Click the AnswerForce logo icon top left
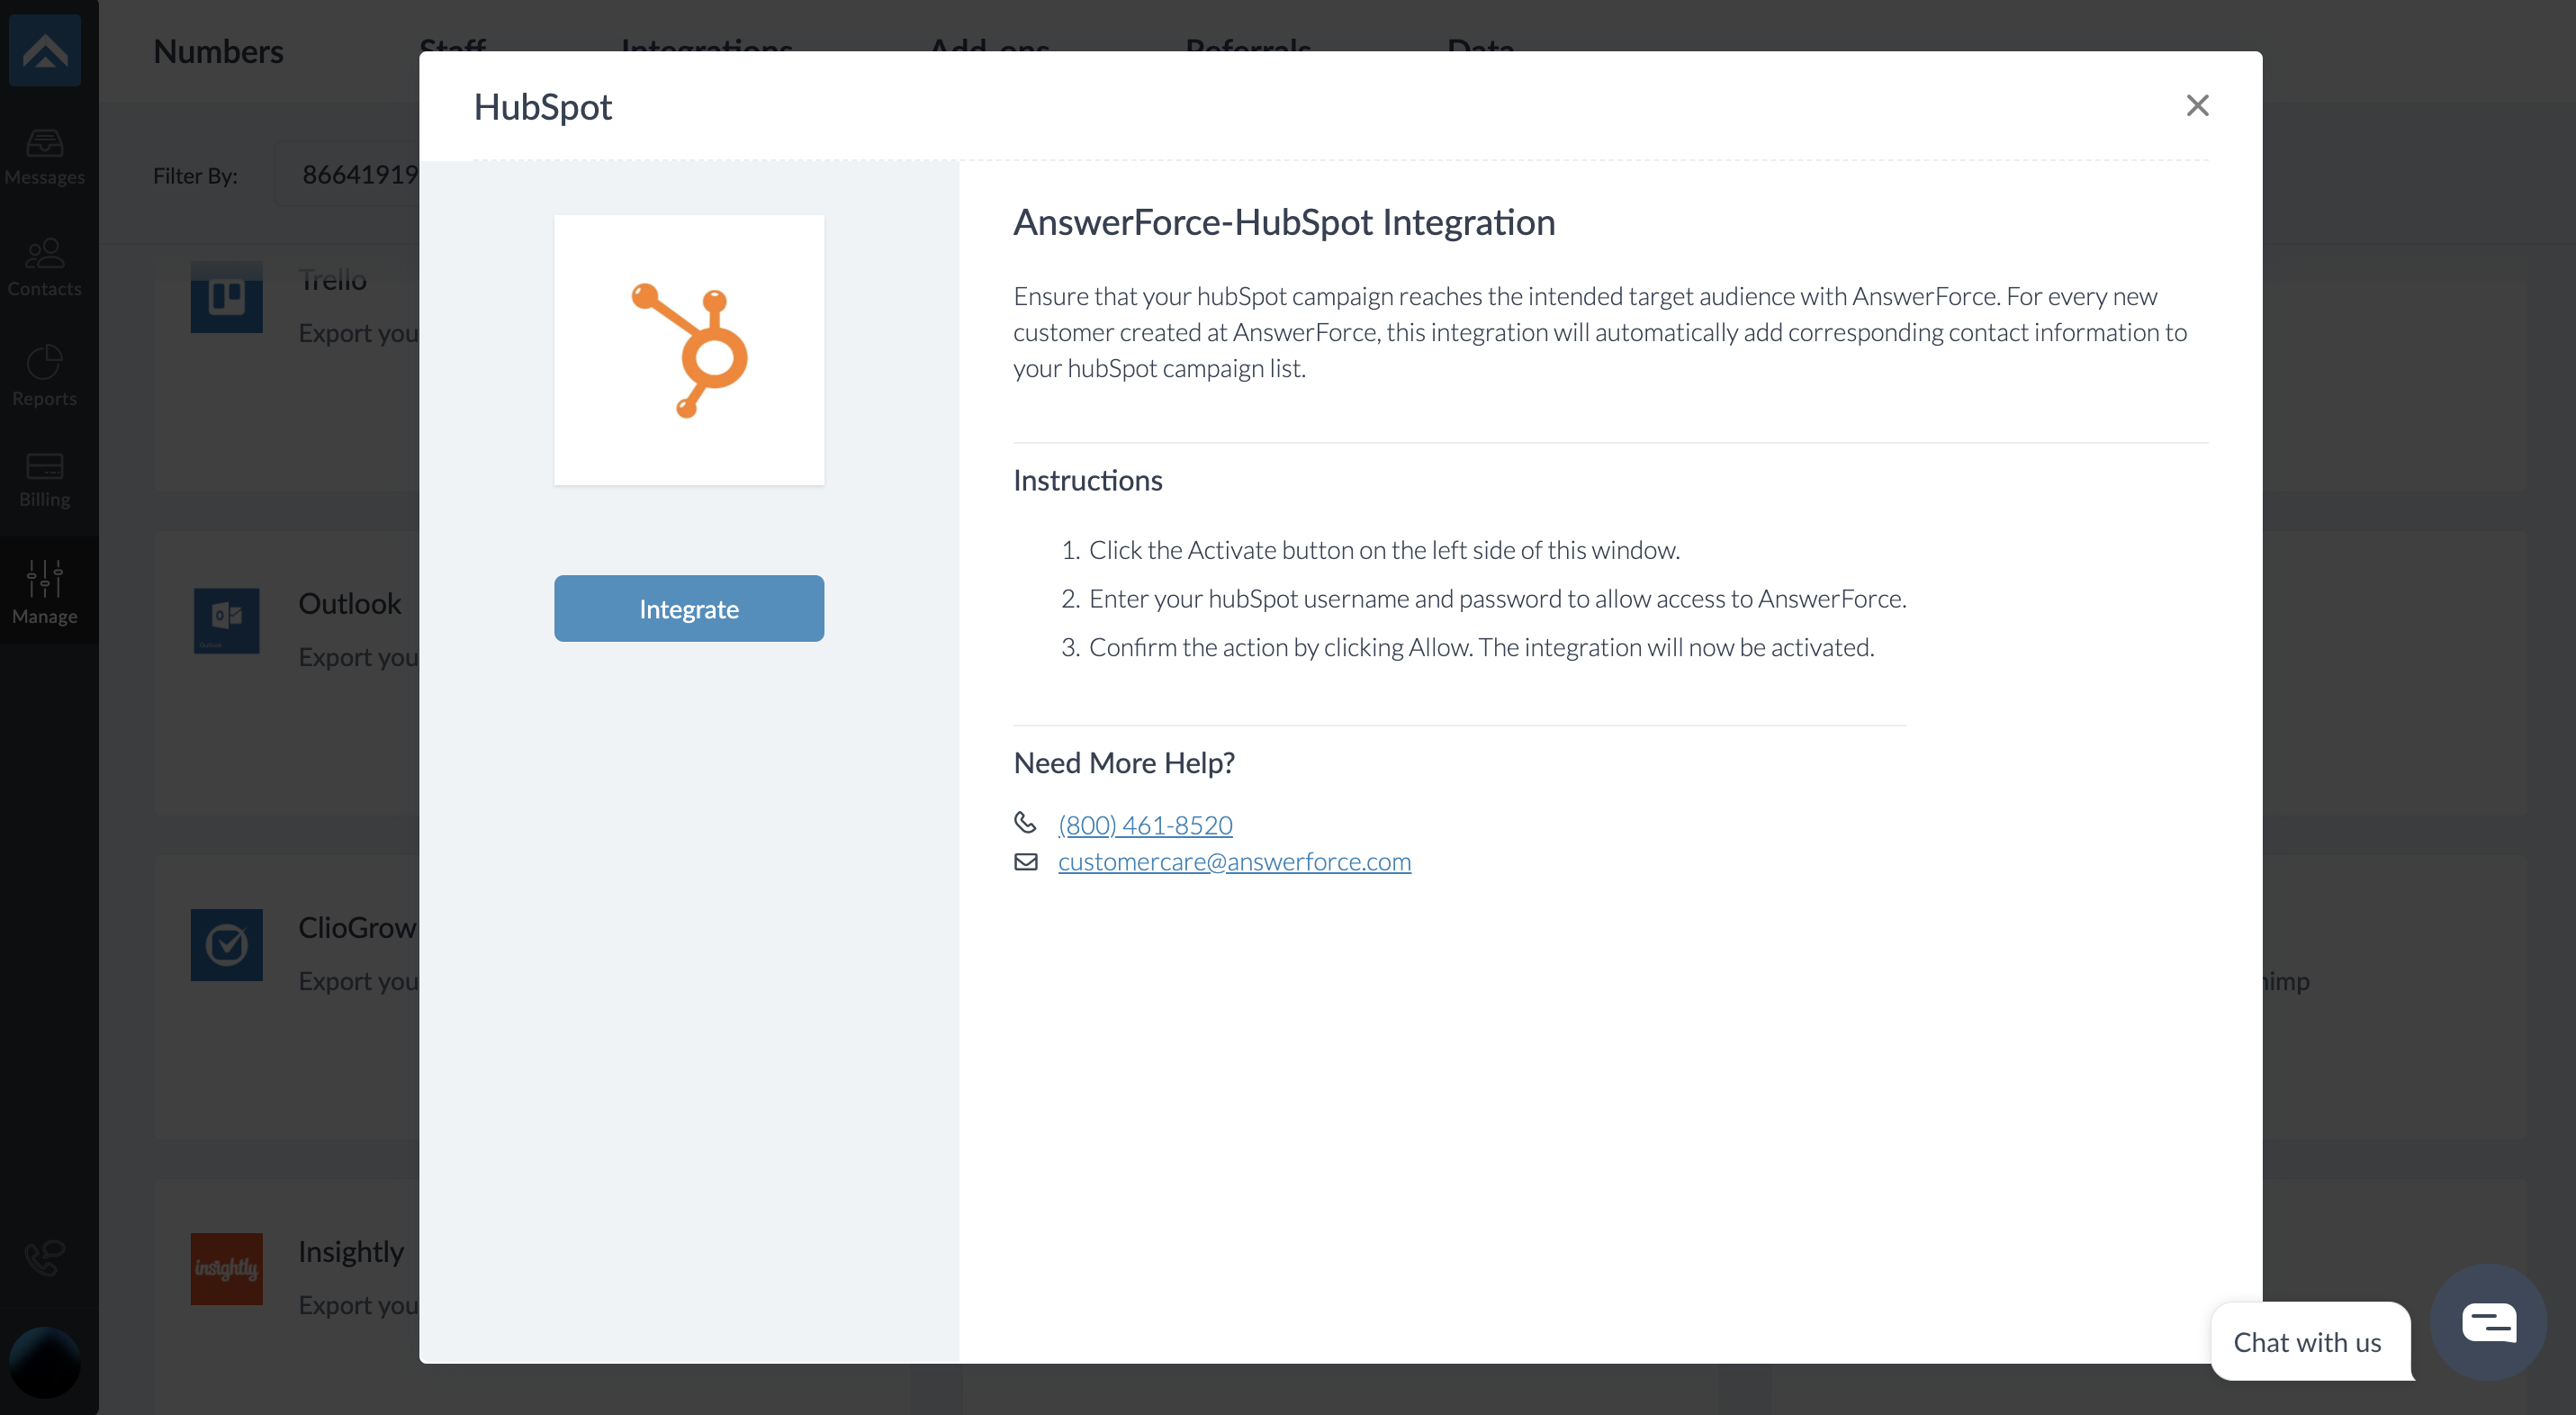The height and width of the screenshot is (1415, 2576). pyautogui.click(x=45, y=50)
